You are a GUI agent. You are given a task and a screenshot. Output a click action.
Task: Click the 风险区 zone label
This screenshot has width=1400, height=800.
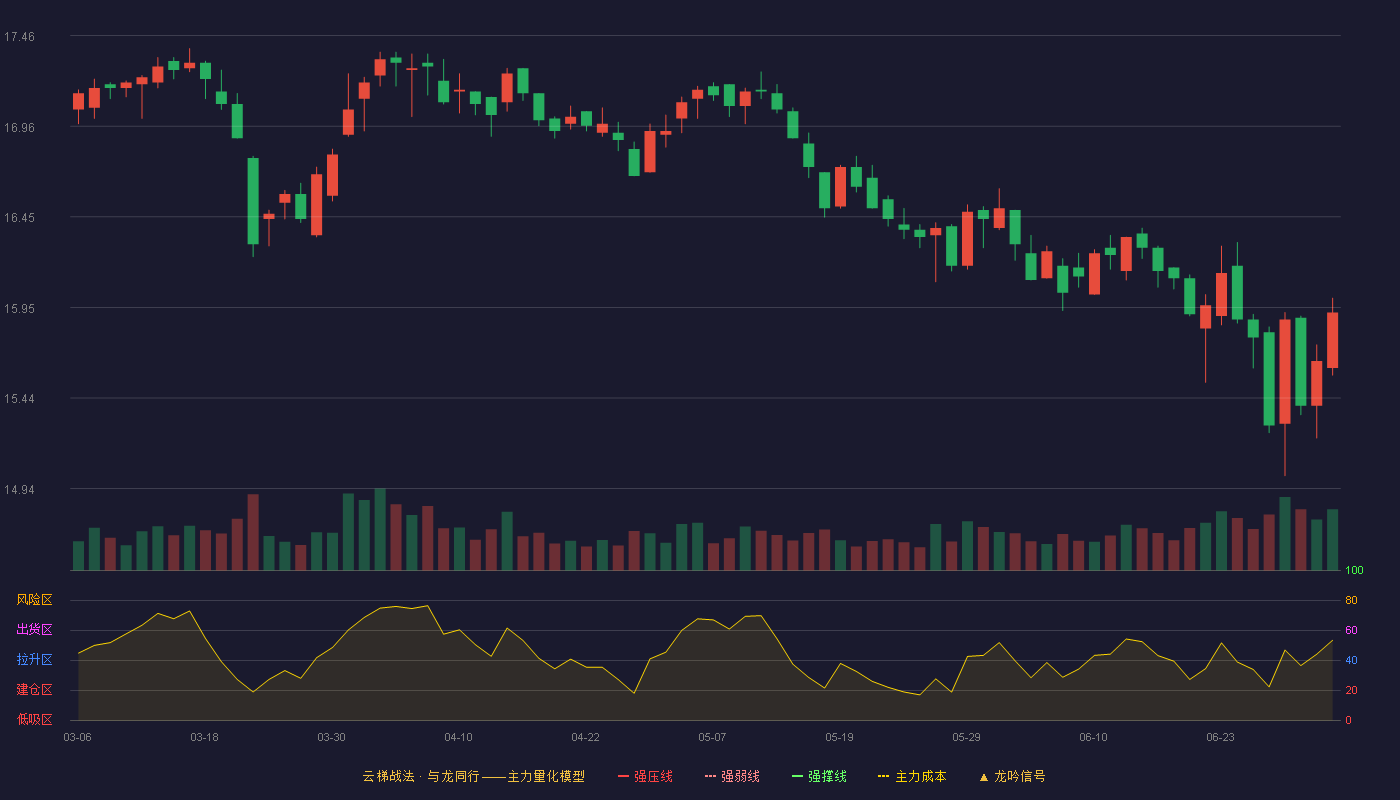34,600
